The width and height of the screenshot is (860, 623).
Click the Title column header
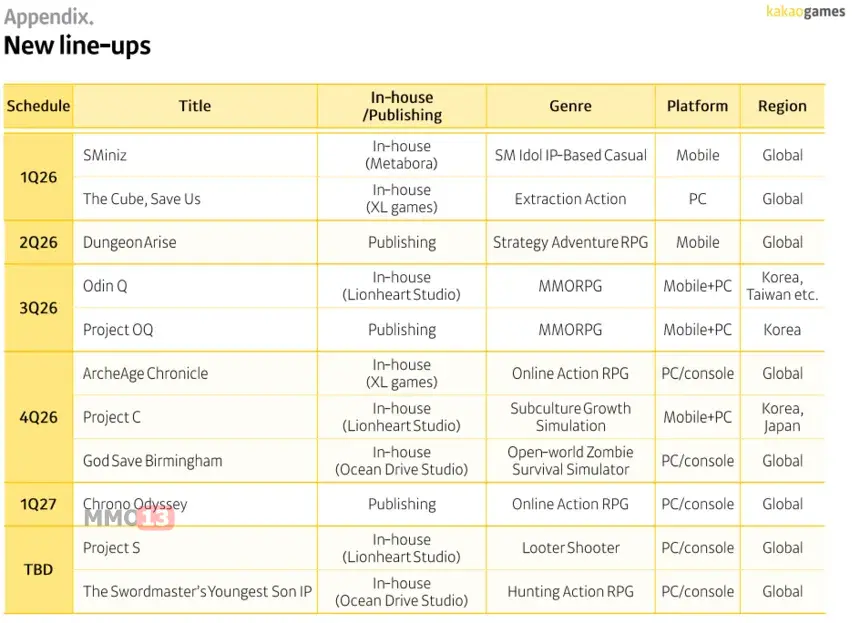(195, 106)
